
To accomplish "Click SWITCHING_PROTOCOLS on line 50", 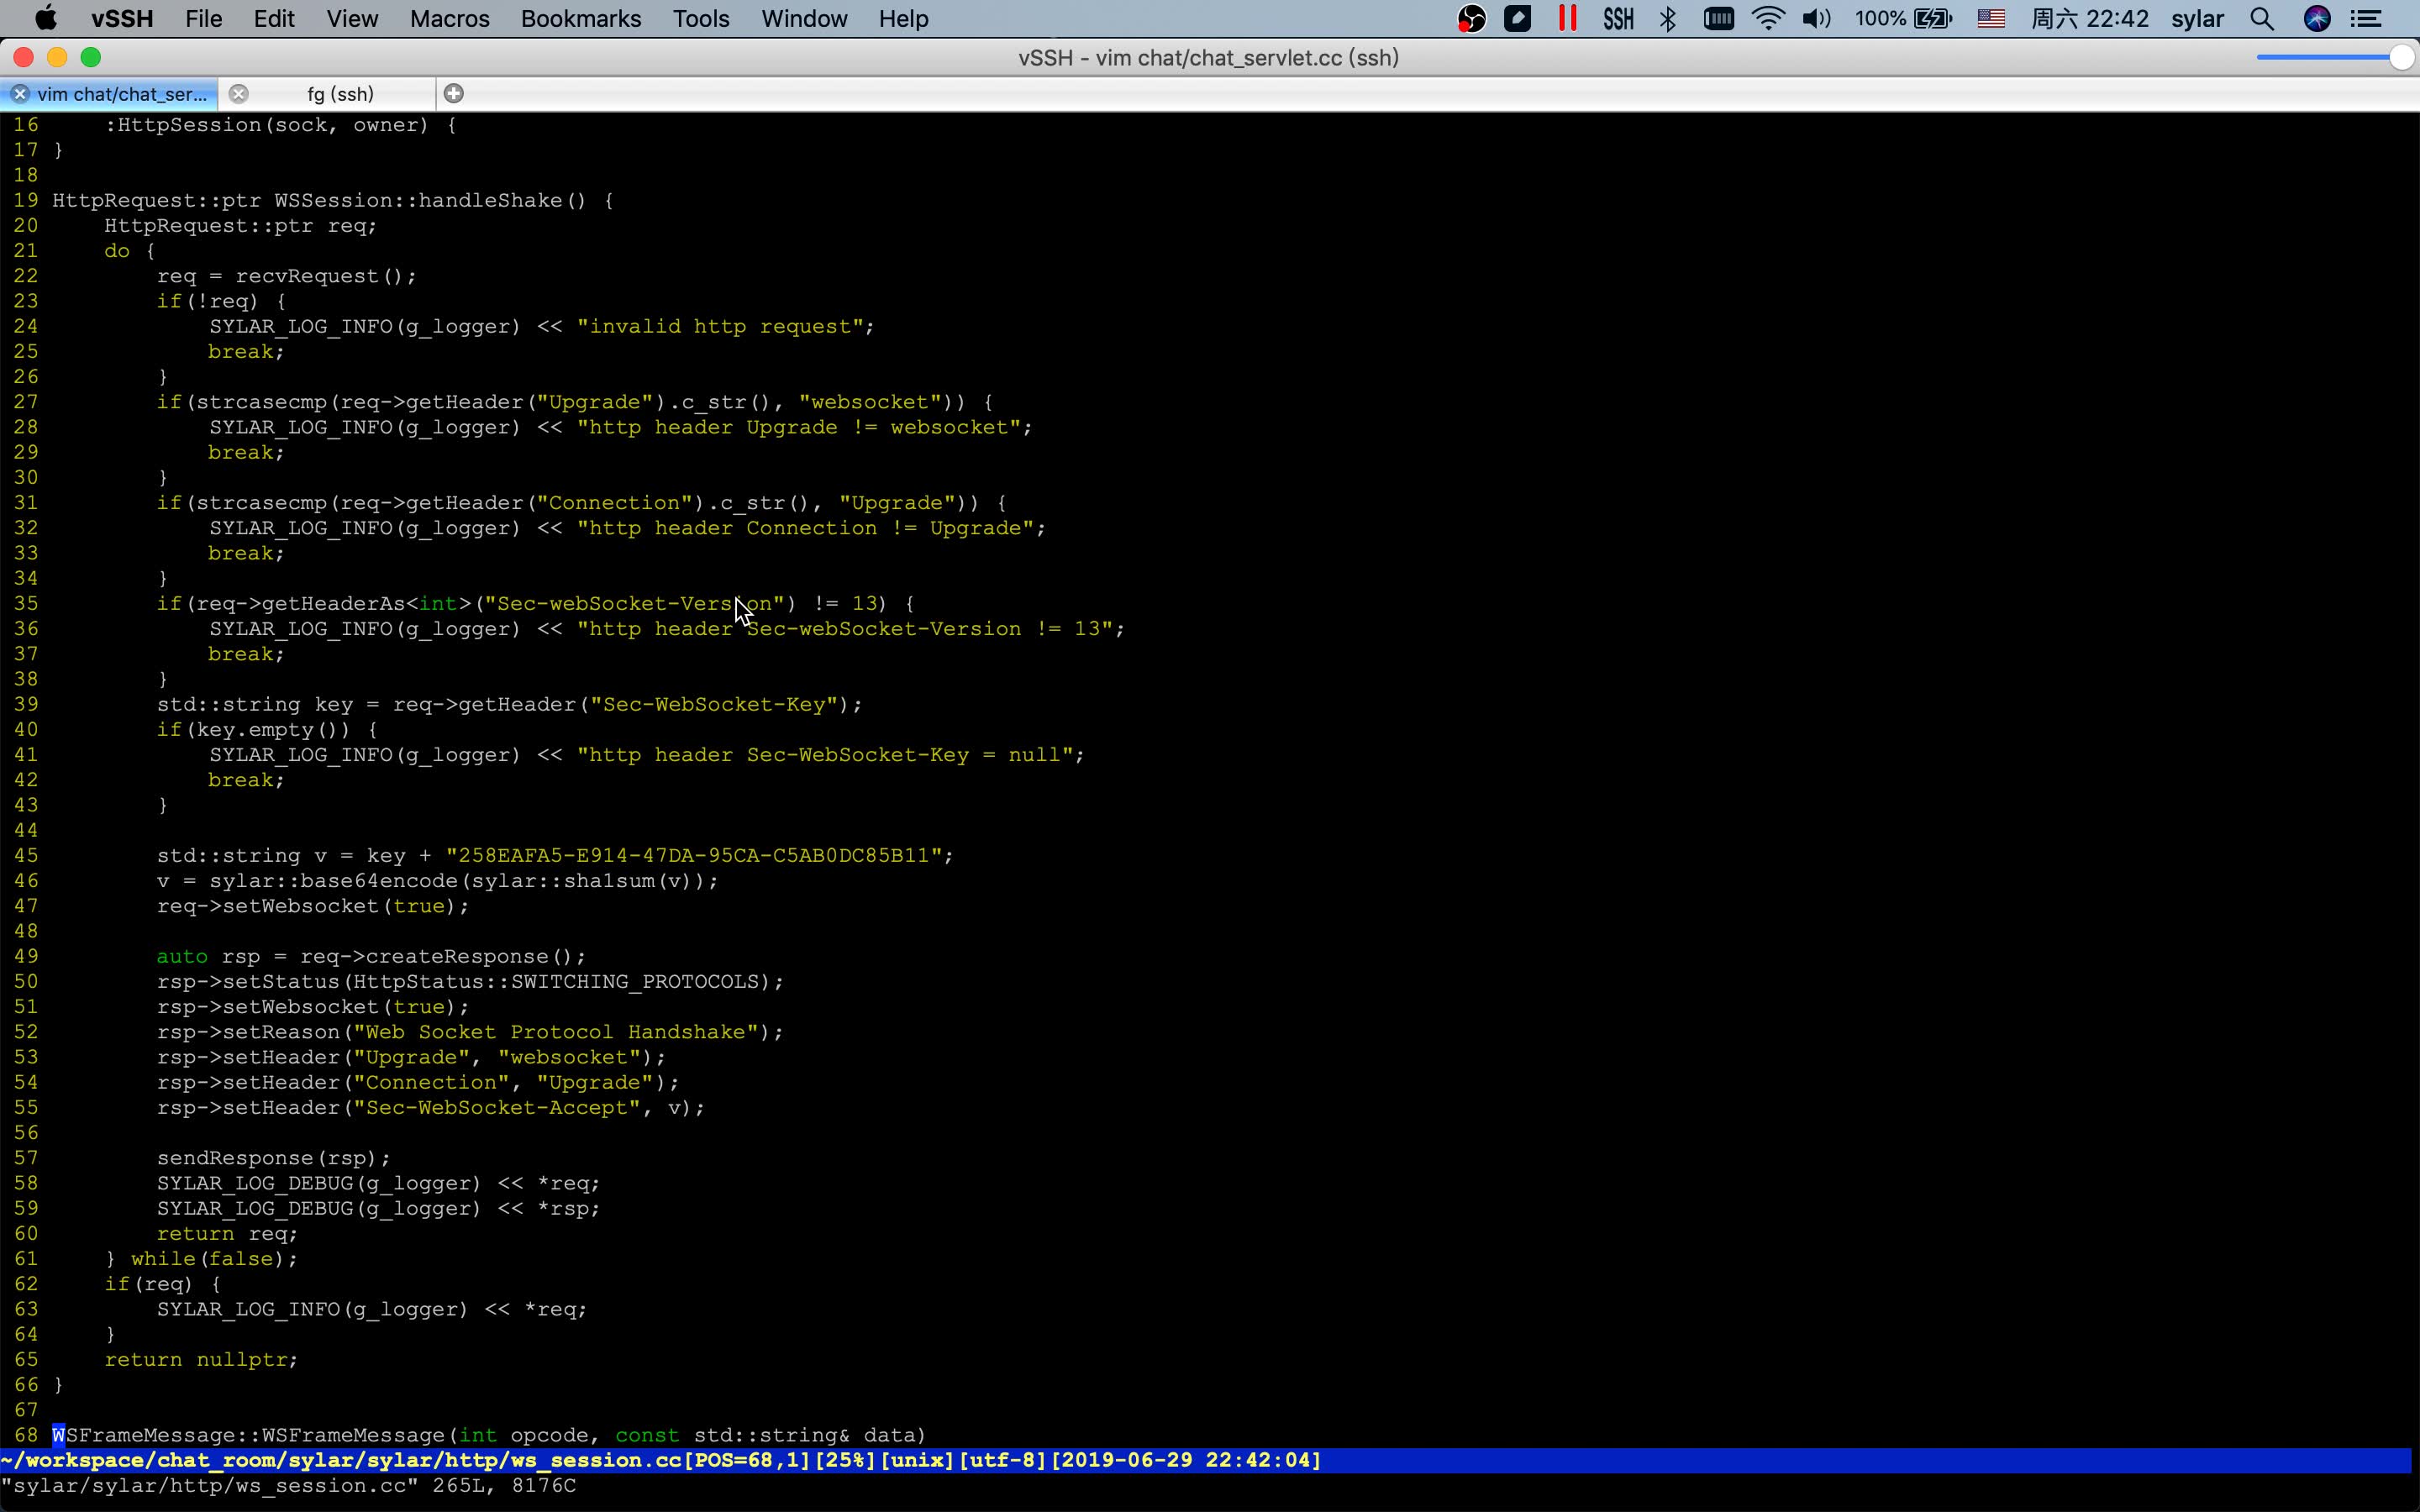I will 635,982.
